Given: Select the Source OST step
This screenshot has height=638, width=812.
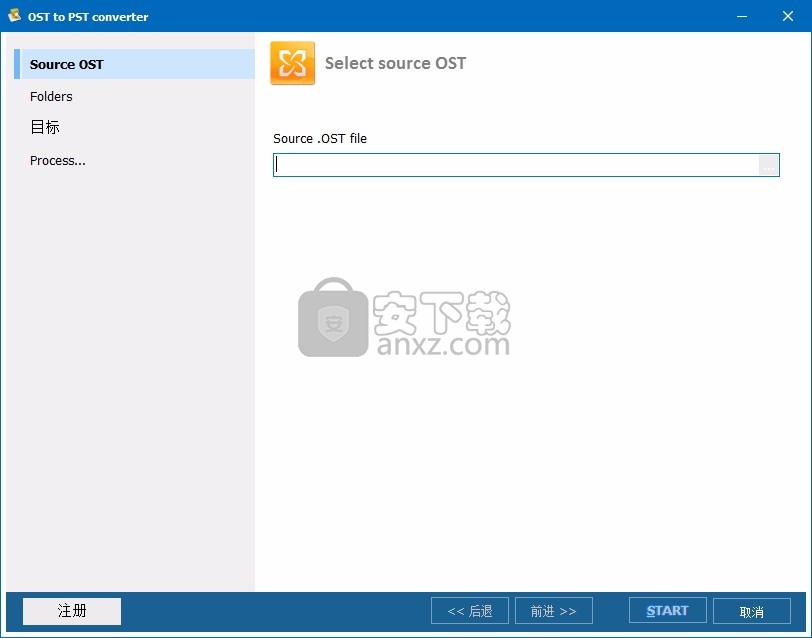Looking at the screenshot, I should [x=135, y=64].
